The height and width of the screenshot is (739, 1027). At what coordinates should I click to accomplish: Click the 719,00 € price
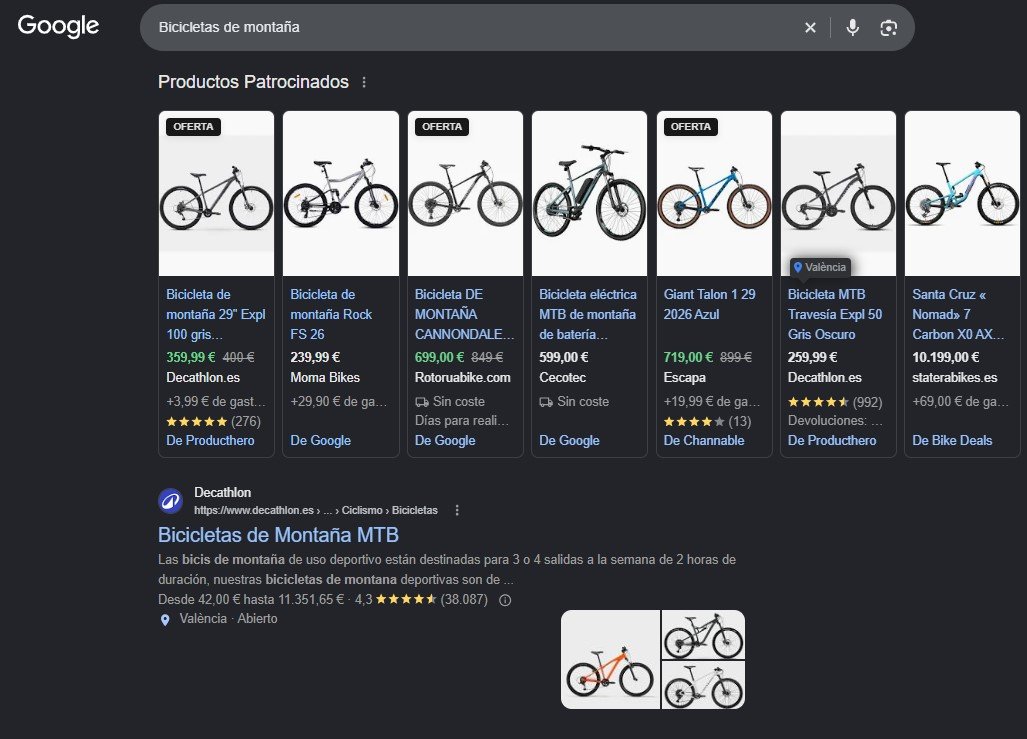688,357
